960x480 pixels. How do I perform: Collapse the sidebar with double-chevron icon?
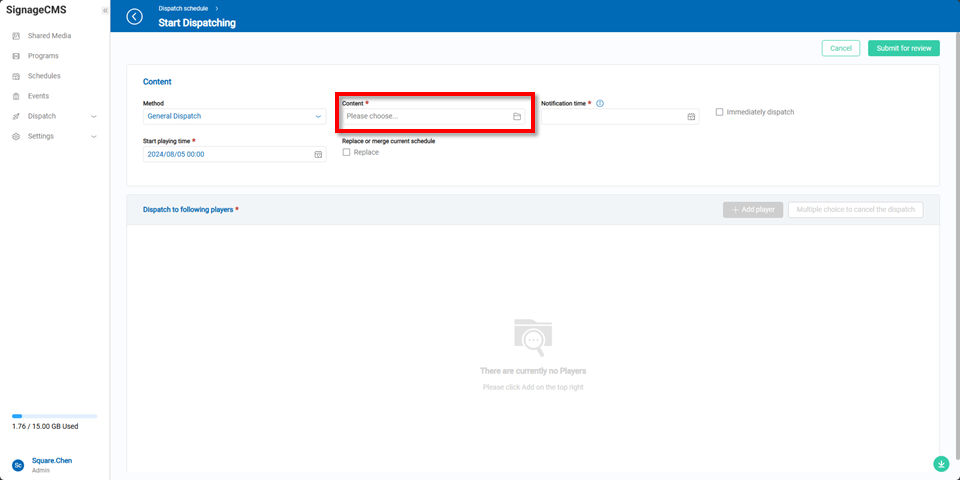(x=105, y=10)
